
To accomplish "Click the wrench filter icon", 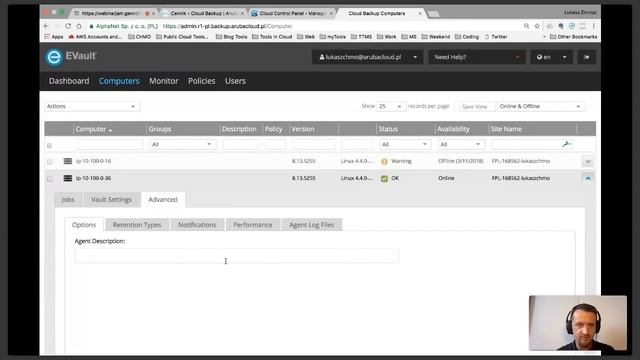I will (x=566, y=144).
